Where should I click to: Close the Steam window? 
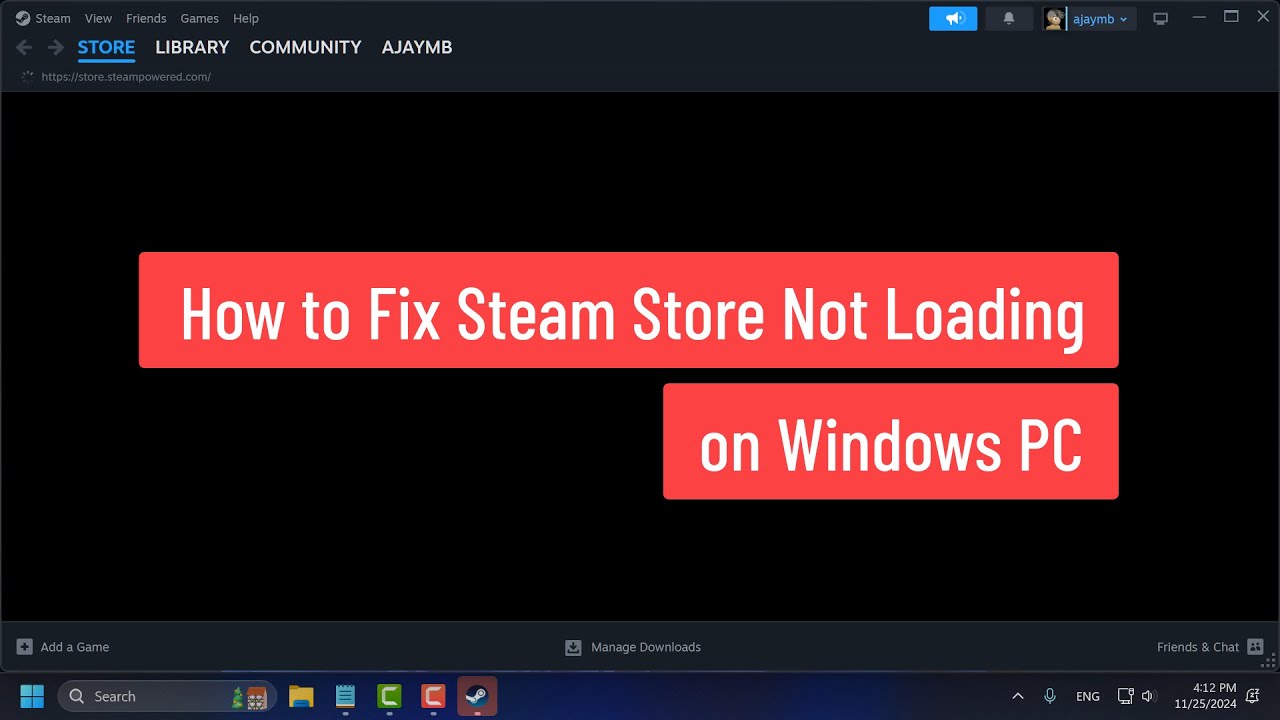click(x=1263, y=17)
